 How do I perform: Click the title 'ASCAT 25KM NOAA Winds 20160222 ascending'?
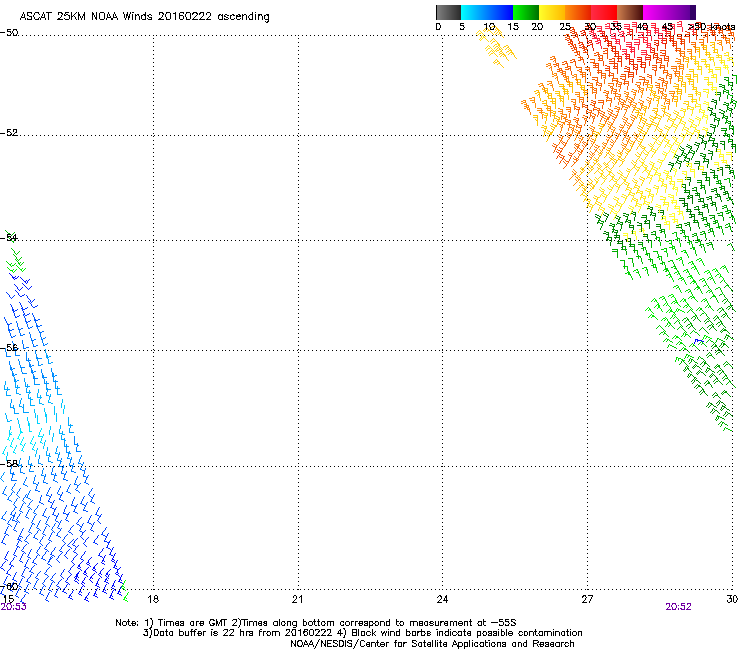(144, 17)
